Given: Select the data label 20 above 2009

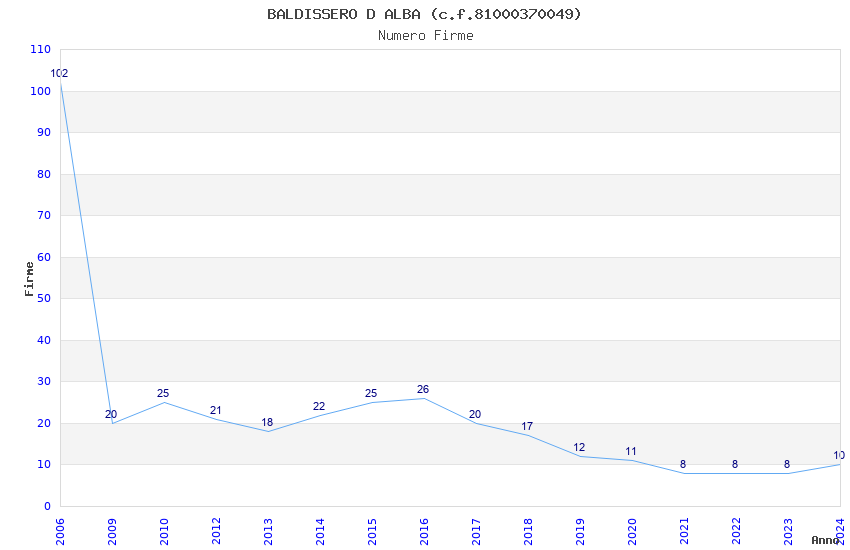Looking at the screenshot, I should click(111, 414).
